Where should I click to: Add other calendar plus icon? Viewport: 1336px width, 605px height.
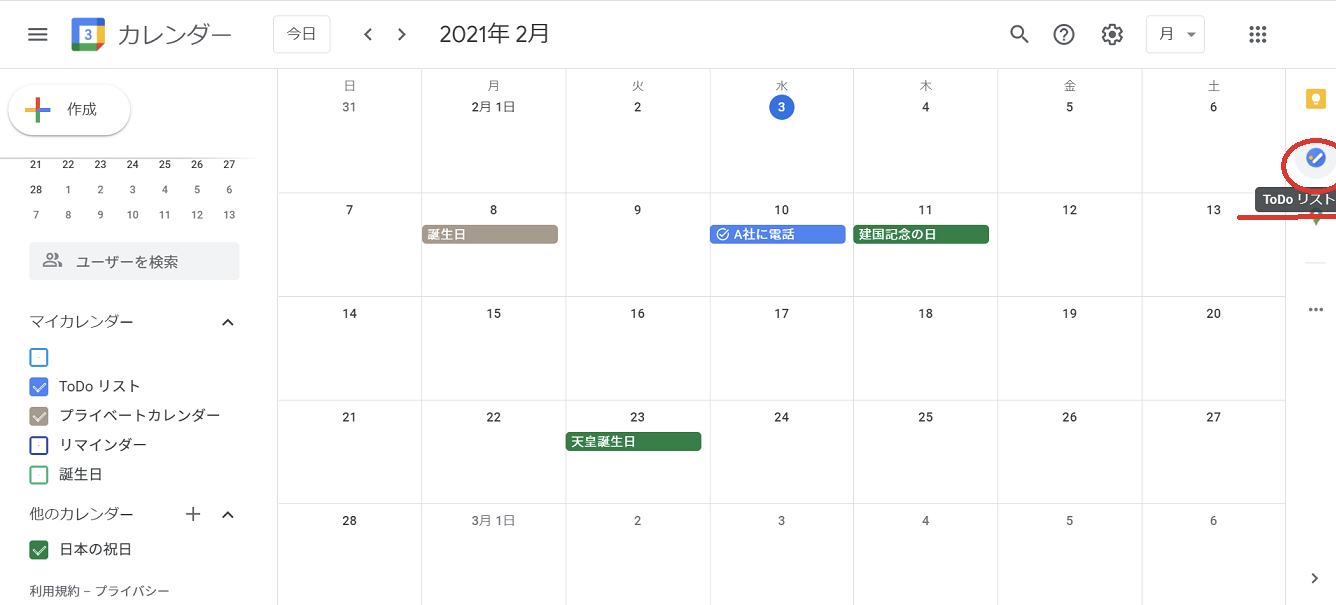coord(194,514)
